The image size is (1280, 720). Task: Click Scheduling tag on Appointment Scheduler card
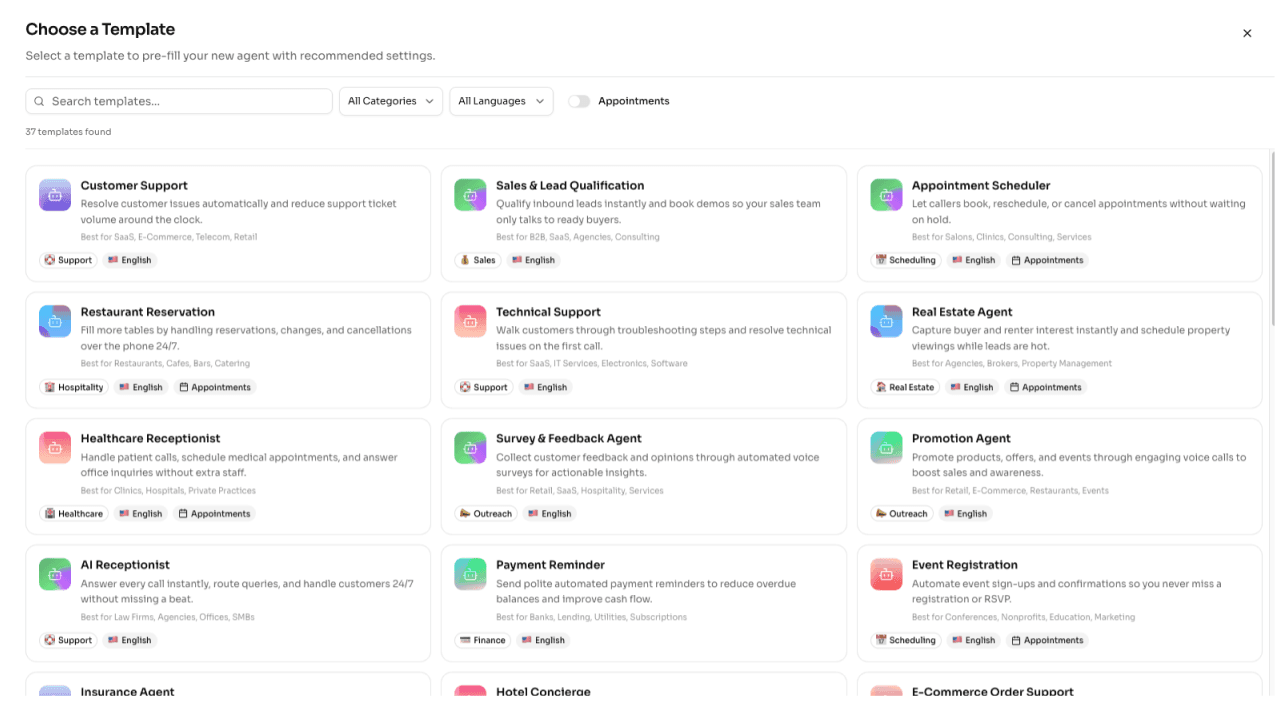(x=906, y=260)
